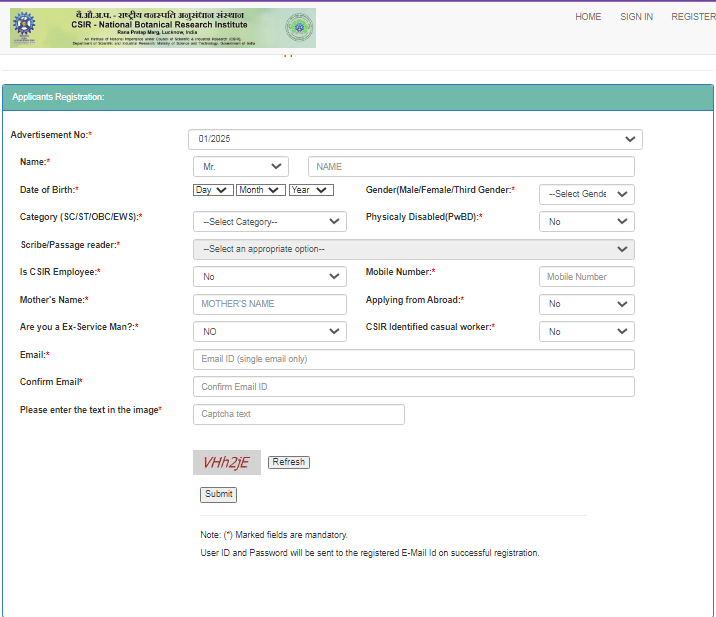Go to the HOME menu item
716x617 pixels.
coord(588,17)
